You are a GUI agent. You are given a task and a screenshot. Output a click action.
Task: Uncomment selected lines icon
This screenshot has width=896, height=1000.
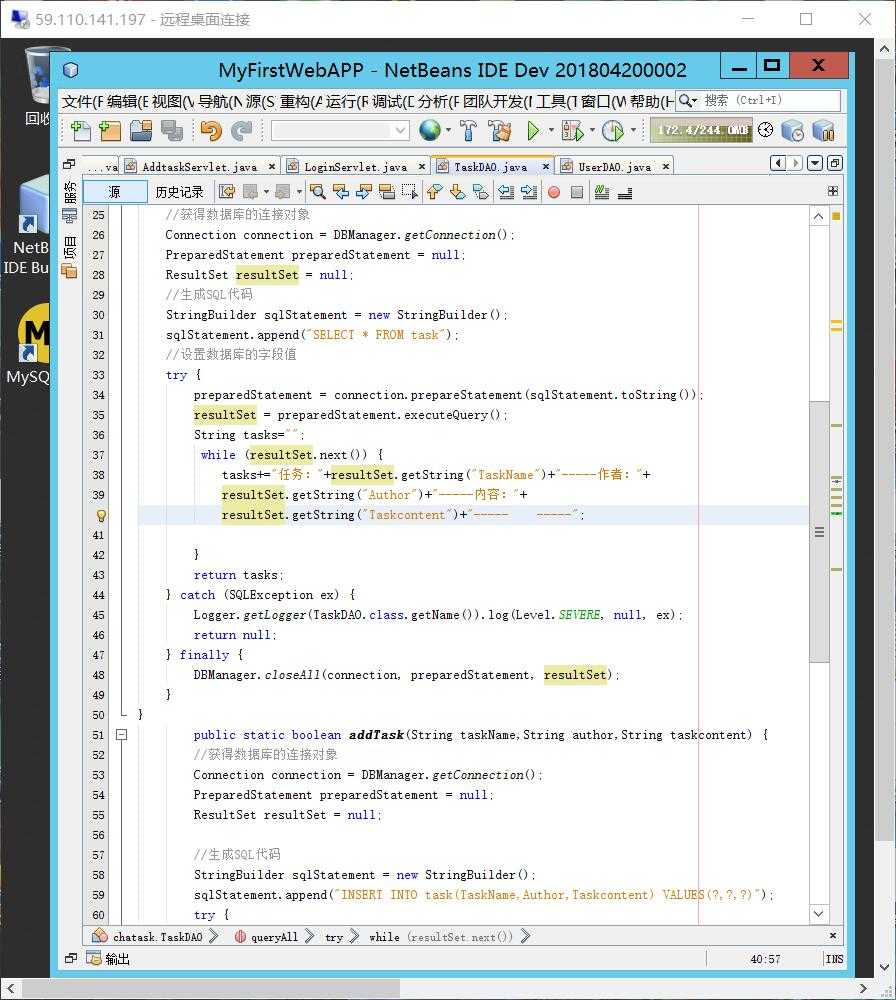click(625, 191)
